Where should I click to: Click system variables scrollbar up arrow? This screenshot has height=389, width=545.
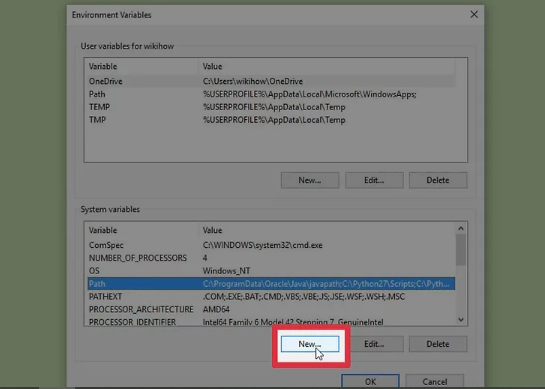(461, 228)
